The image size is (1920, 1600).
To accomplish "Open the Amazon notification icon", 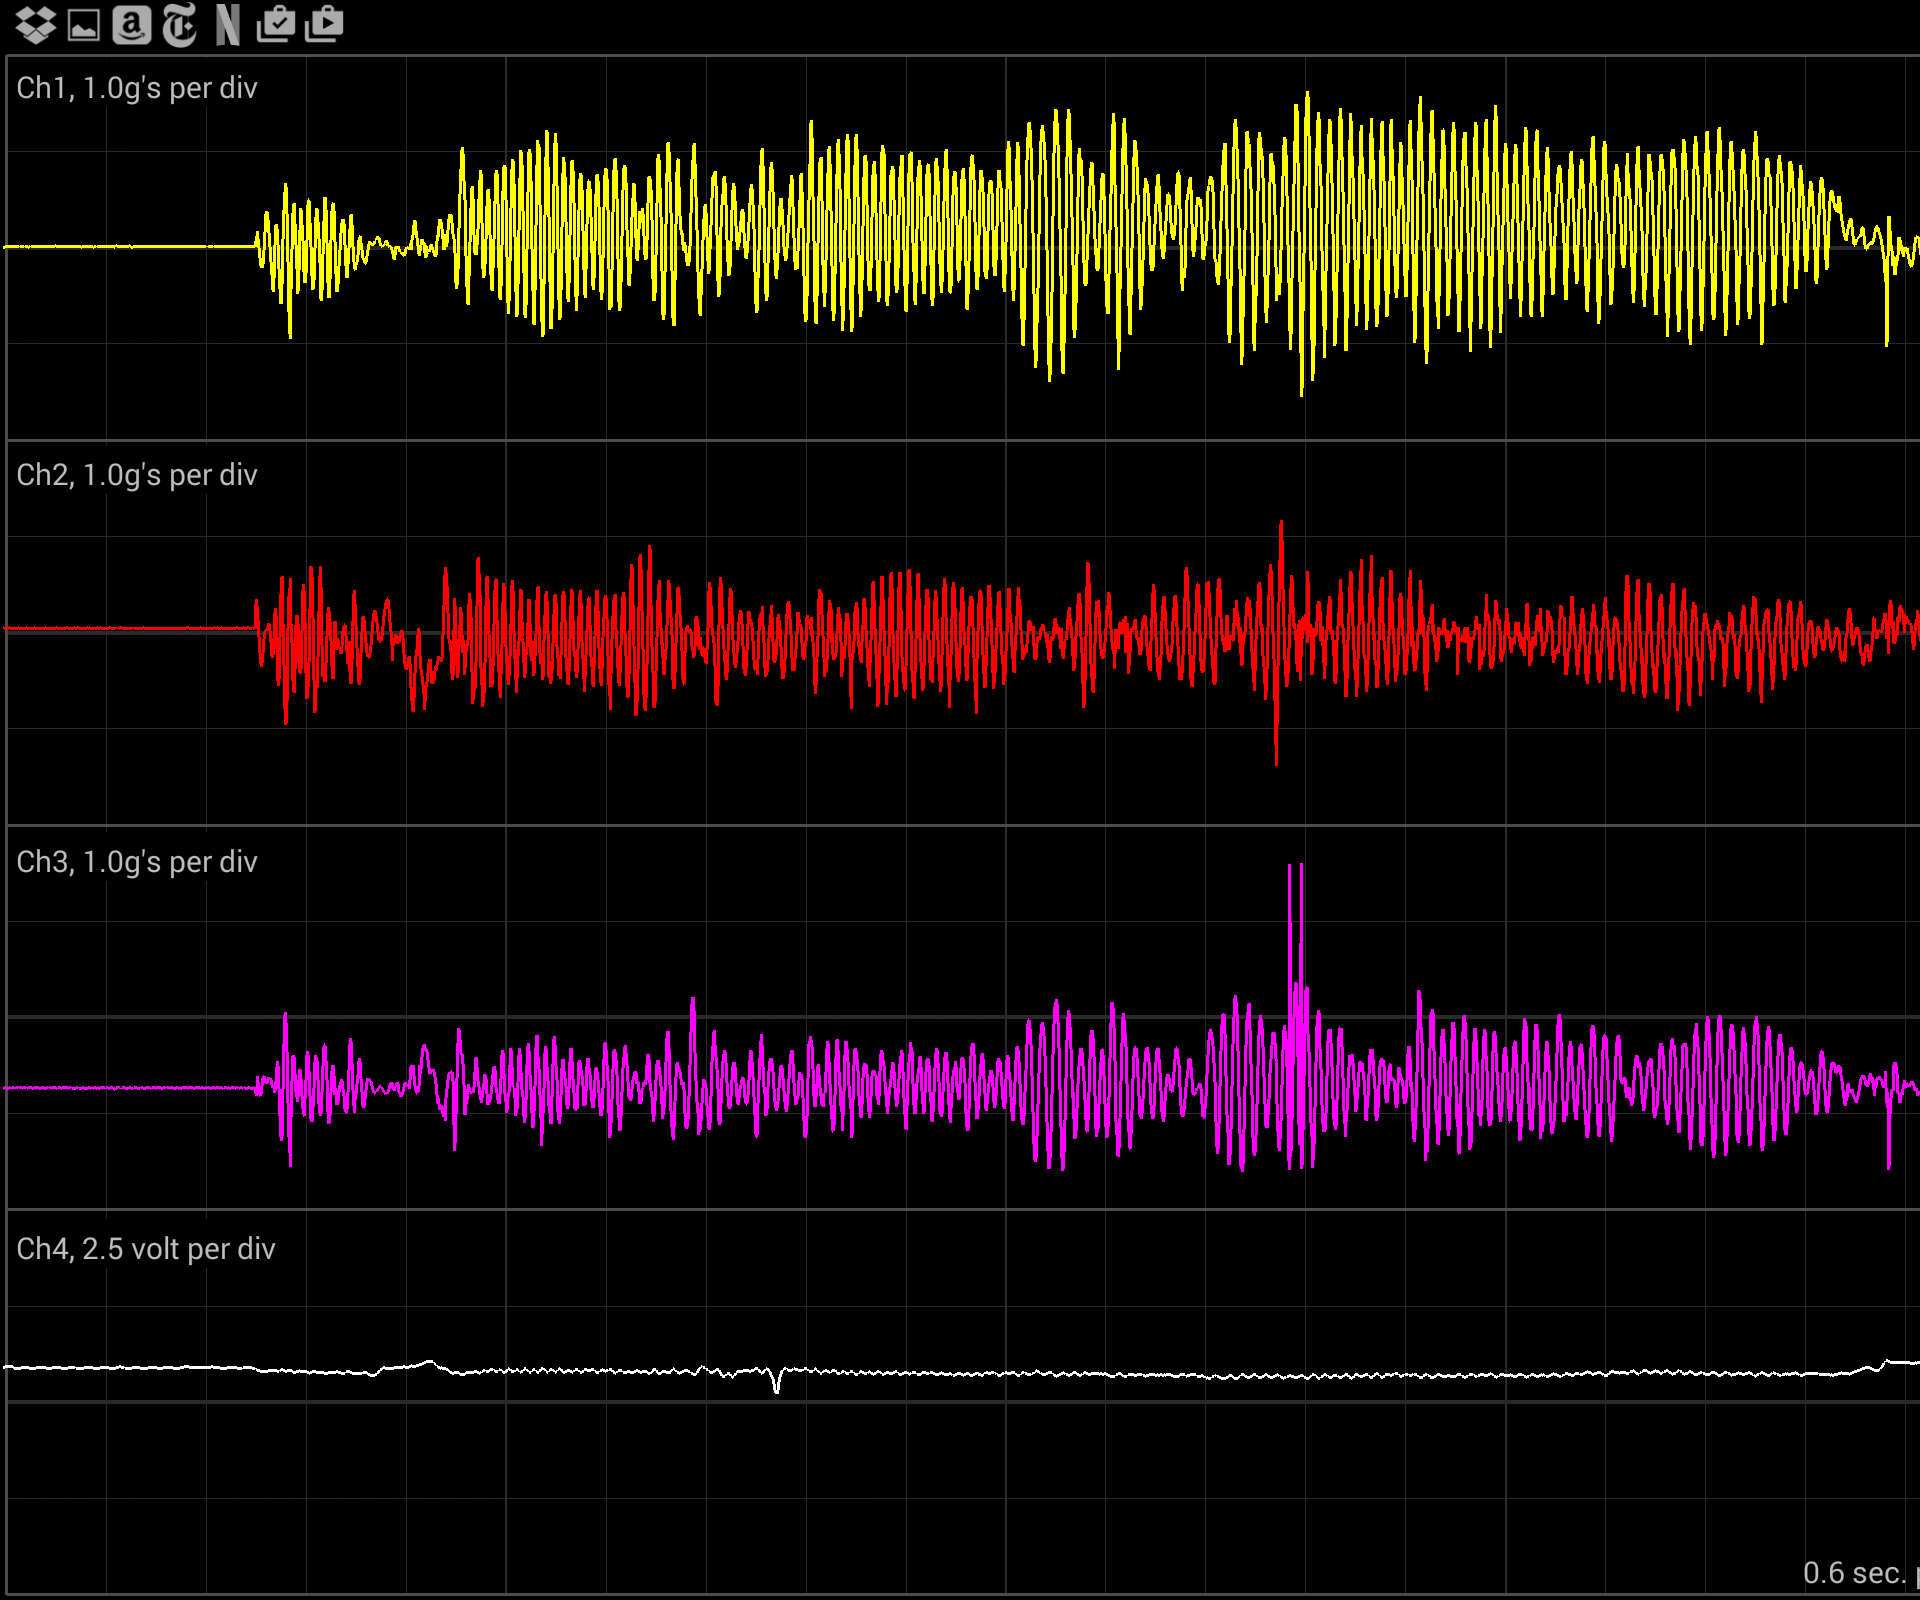I will pyautogui.click(x=131, y=25).
